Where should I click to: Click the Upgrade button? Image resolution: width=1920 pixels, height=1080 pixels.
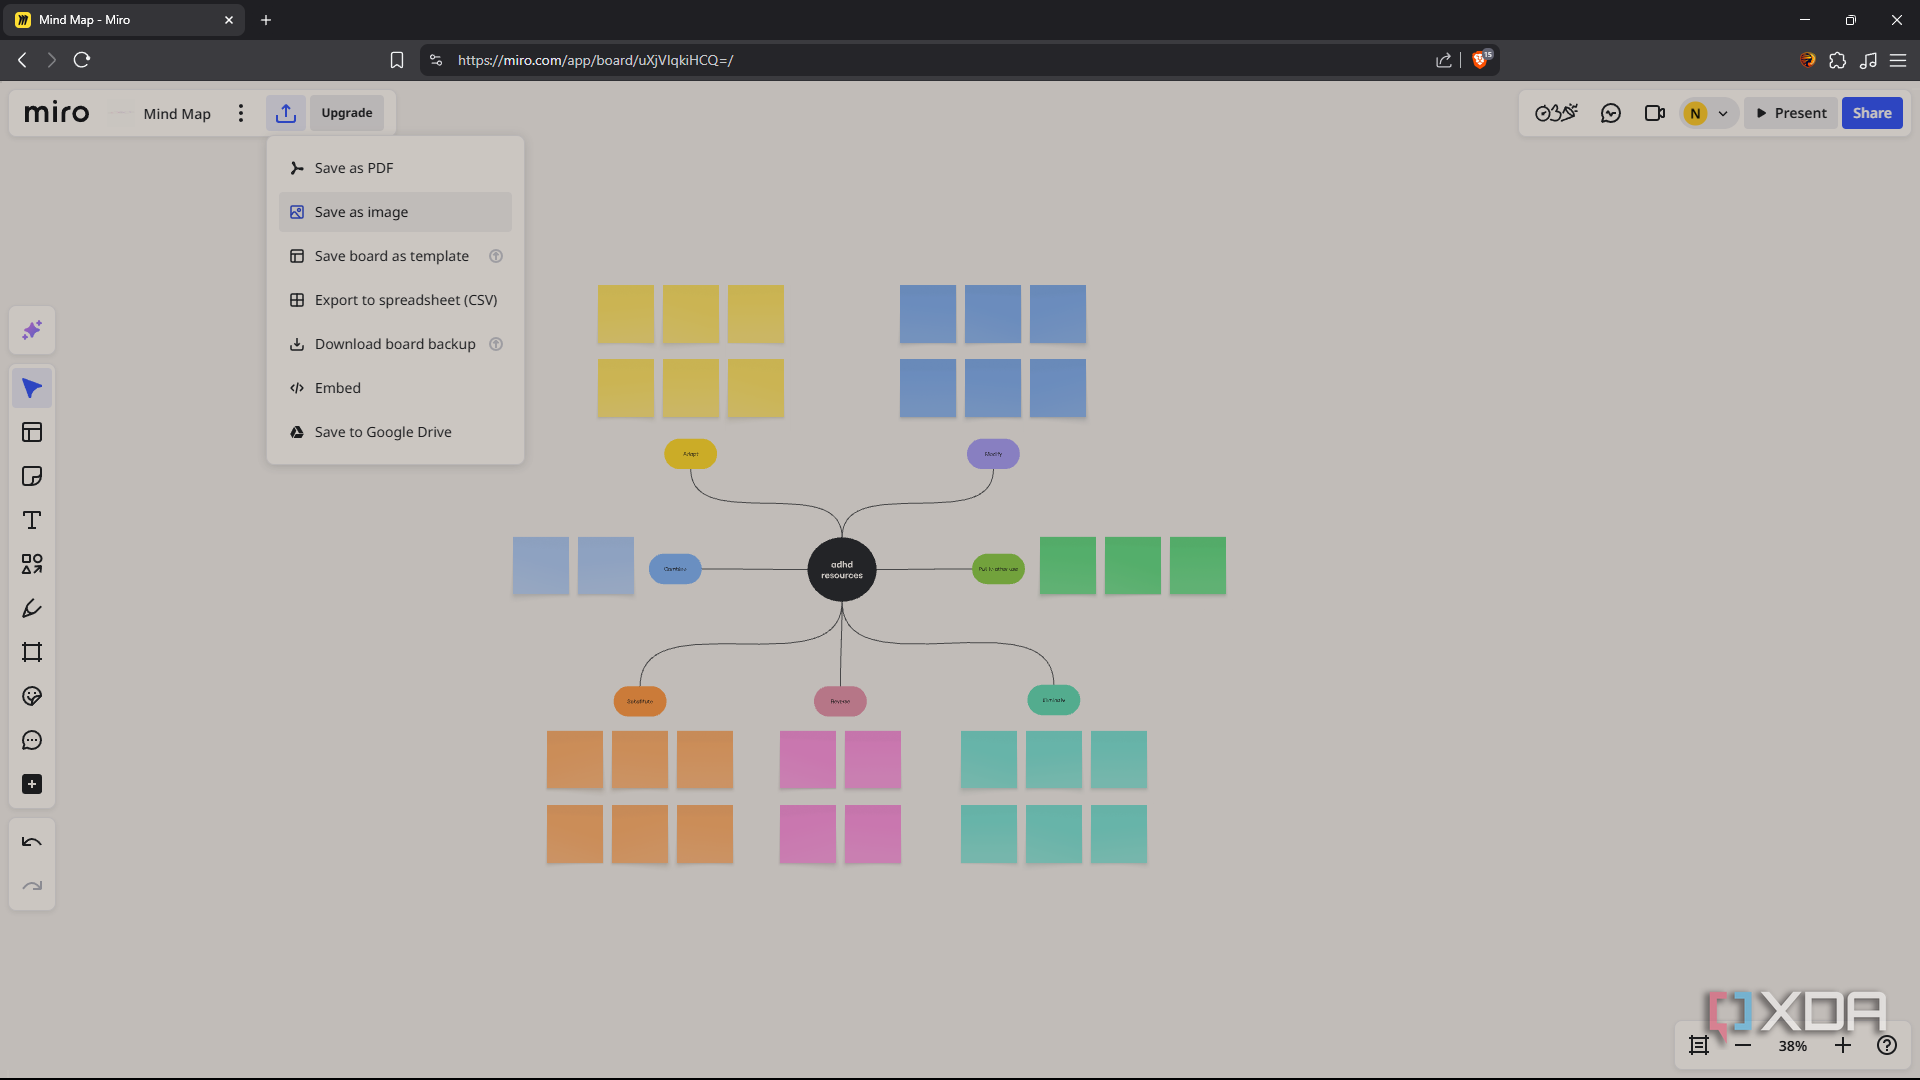[x=347, y=113]
